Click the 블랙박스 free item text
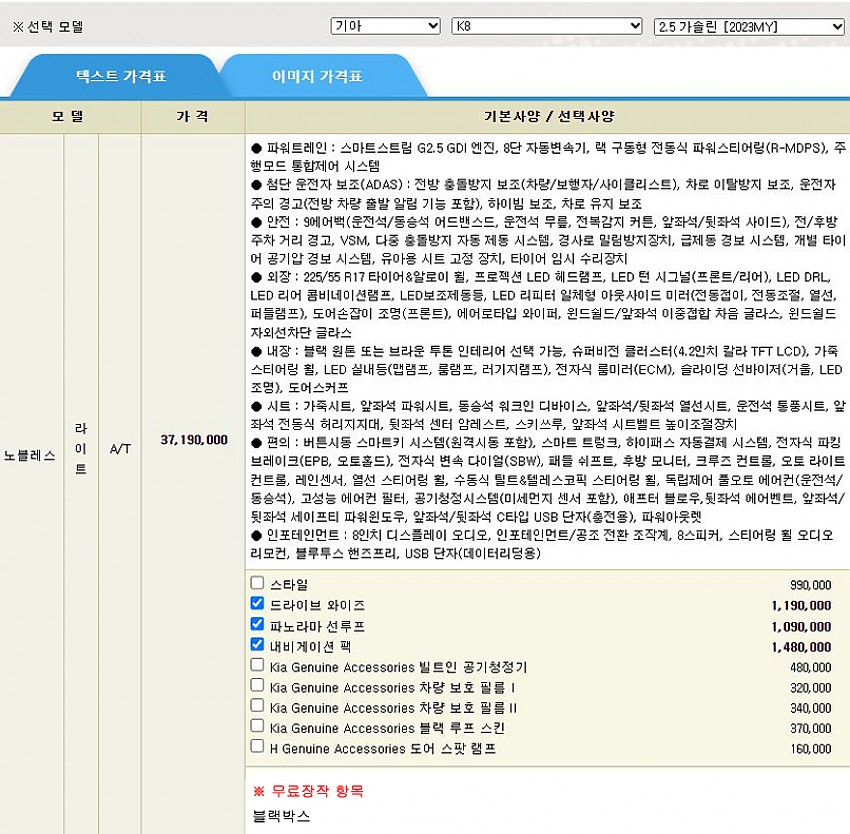The height and width of the screenshot is (834, 850). (282, 816)
